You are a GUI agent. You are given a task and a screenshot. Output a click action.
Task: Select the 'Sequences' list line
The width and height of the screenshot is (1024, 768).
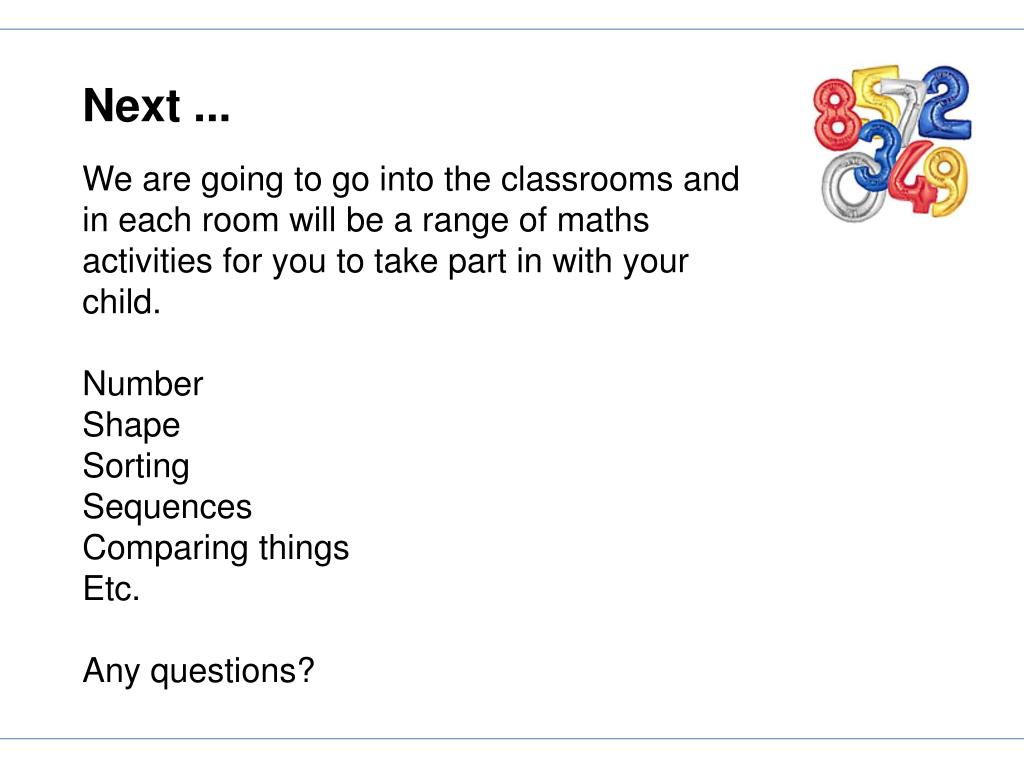point(167,507)
